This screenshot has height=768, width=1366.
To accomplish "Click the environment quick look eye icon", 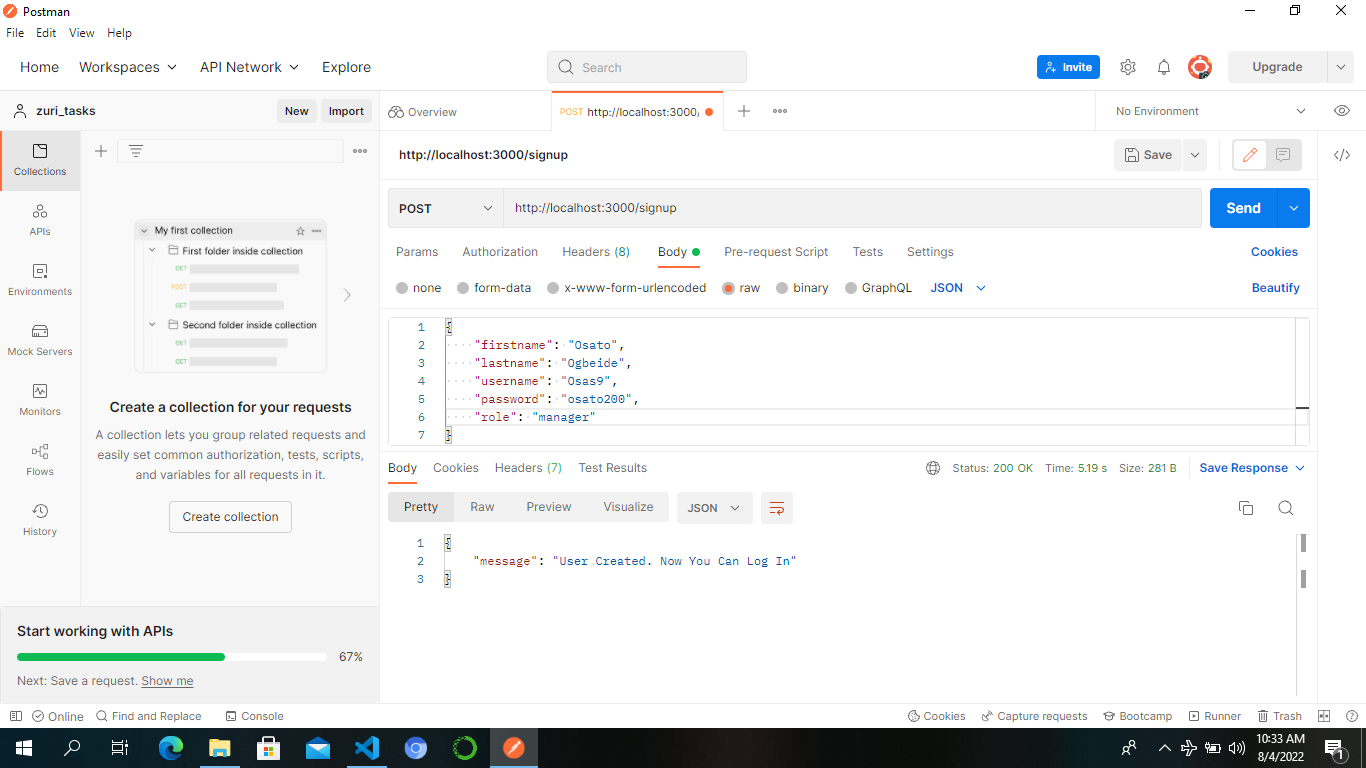I will tap(1342, 111).
